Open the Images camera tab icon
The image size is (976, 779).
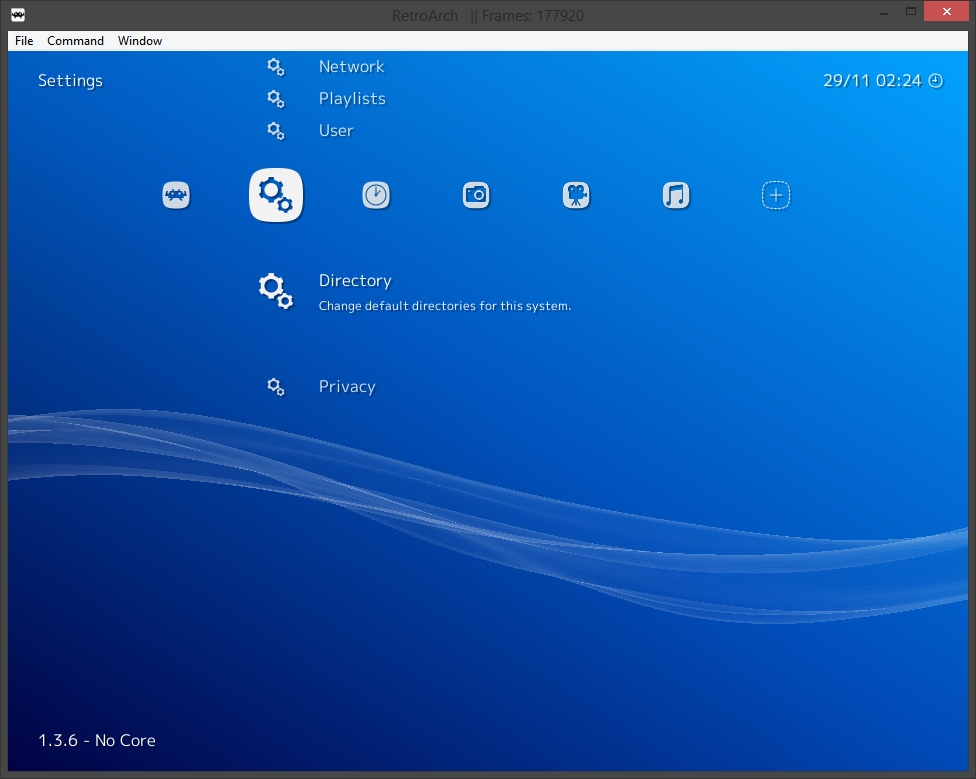pyautogui.click(x=476, y=195)
